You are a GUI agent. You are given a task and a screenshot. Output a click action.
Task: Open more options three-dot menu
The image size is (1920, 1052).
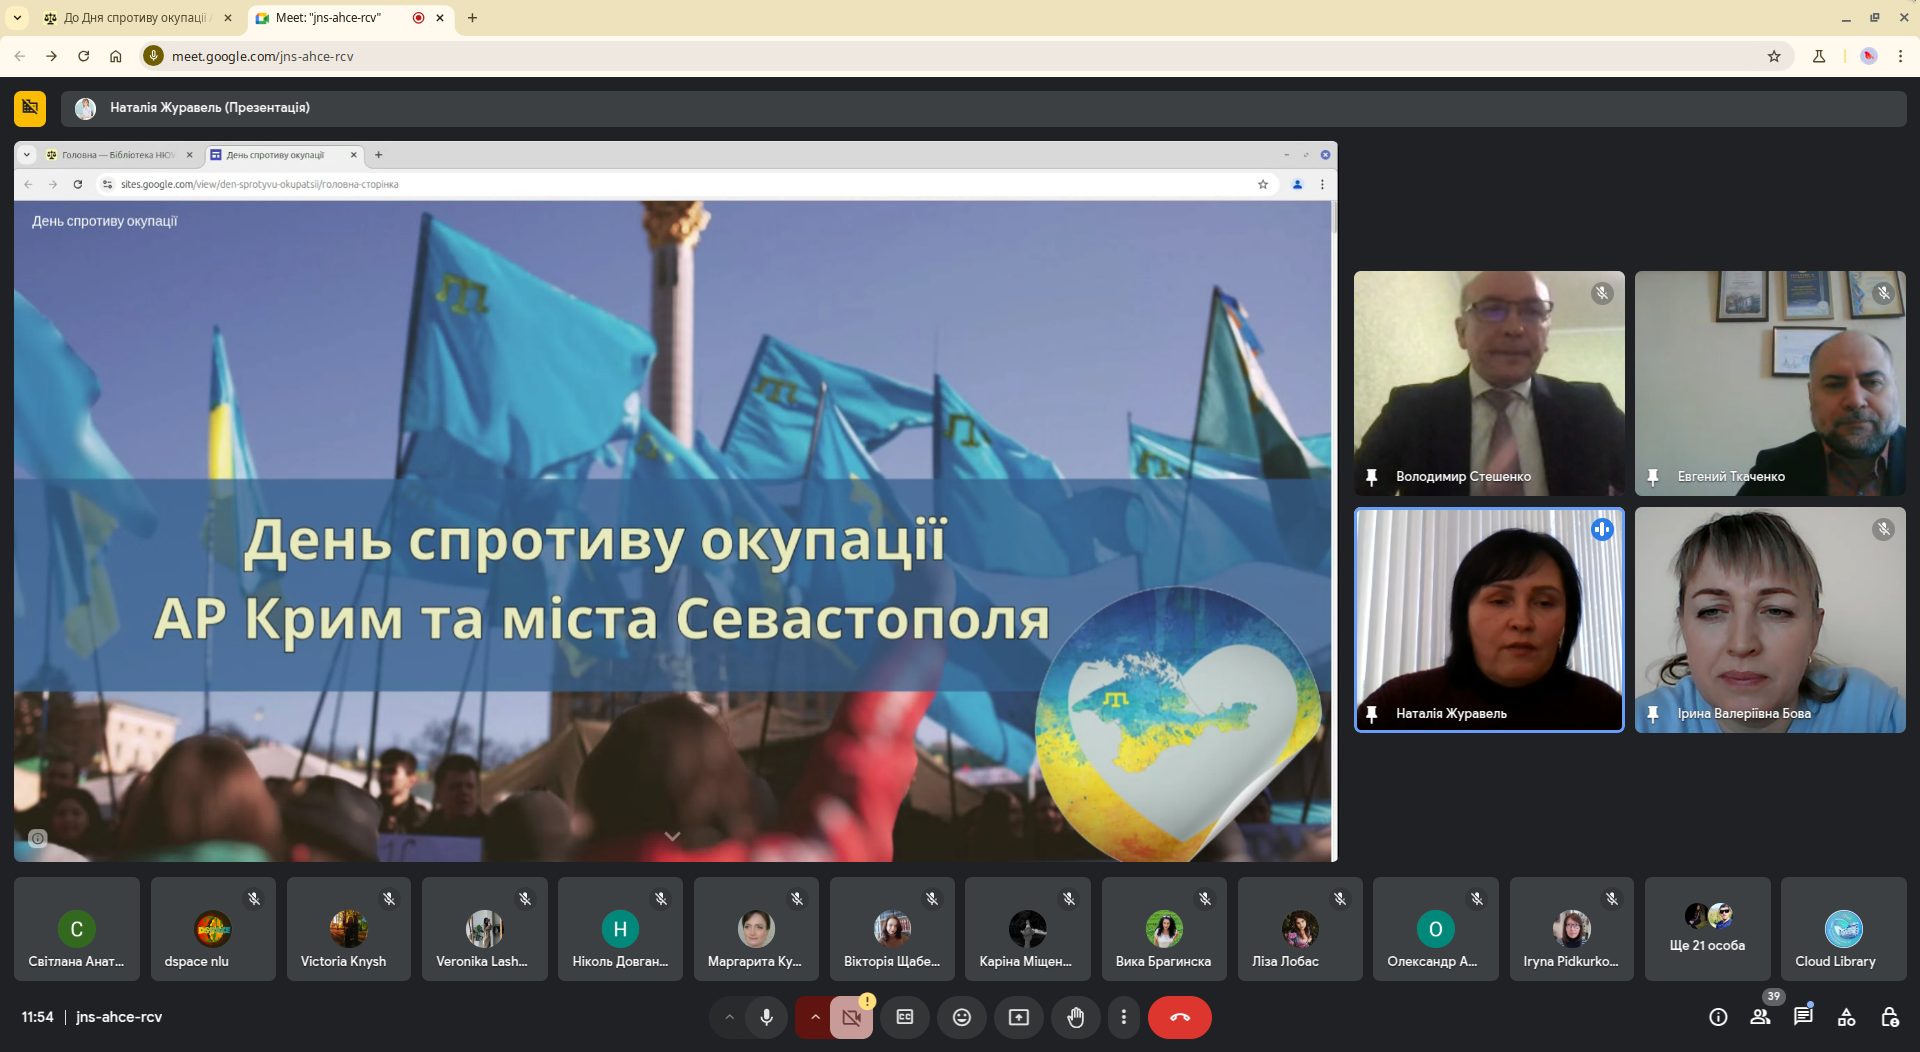point(1124,1017)
